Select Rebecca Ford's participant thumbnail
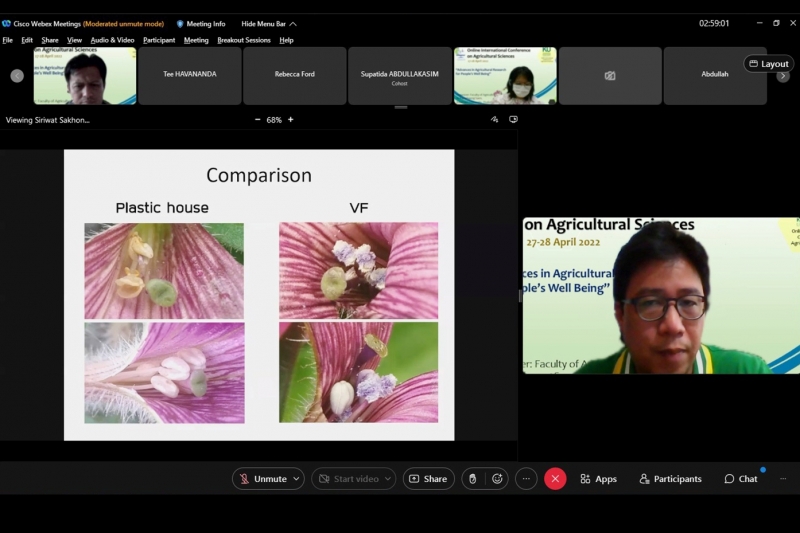800x533 pixels. pos(295,75)
